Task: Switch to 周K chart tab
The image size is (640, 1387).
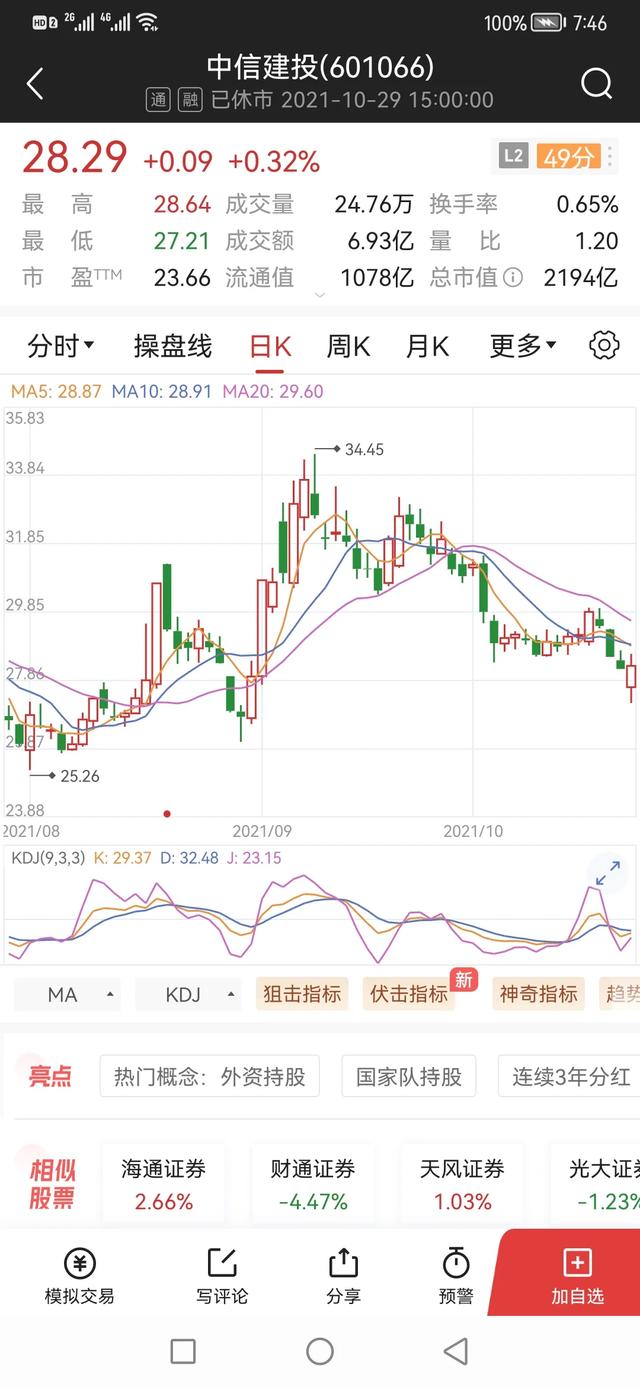Action: coord(348,346)
